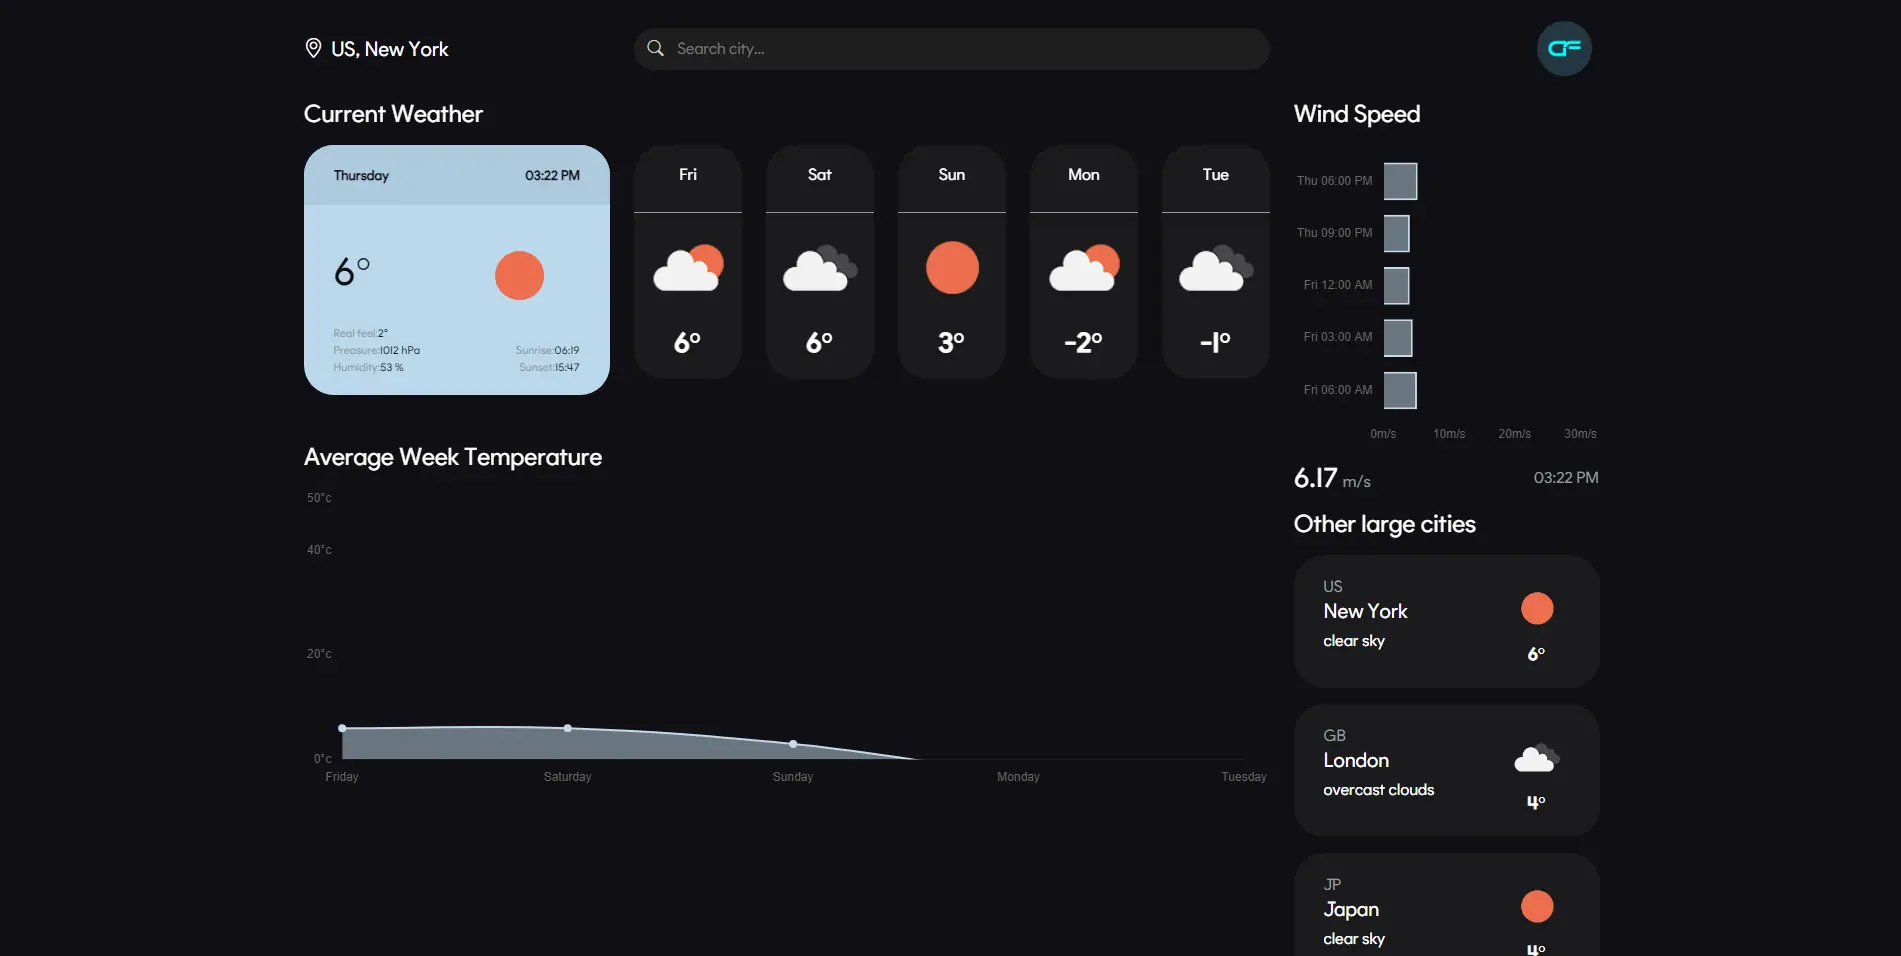Open the New York city card
Viewport: 1901px width, 956px height.
click(x=1447, y=621)
